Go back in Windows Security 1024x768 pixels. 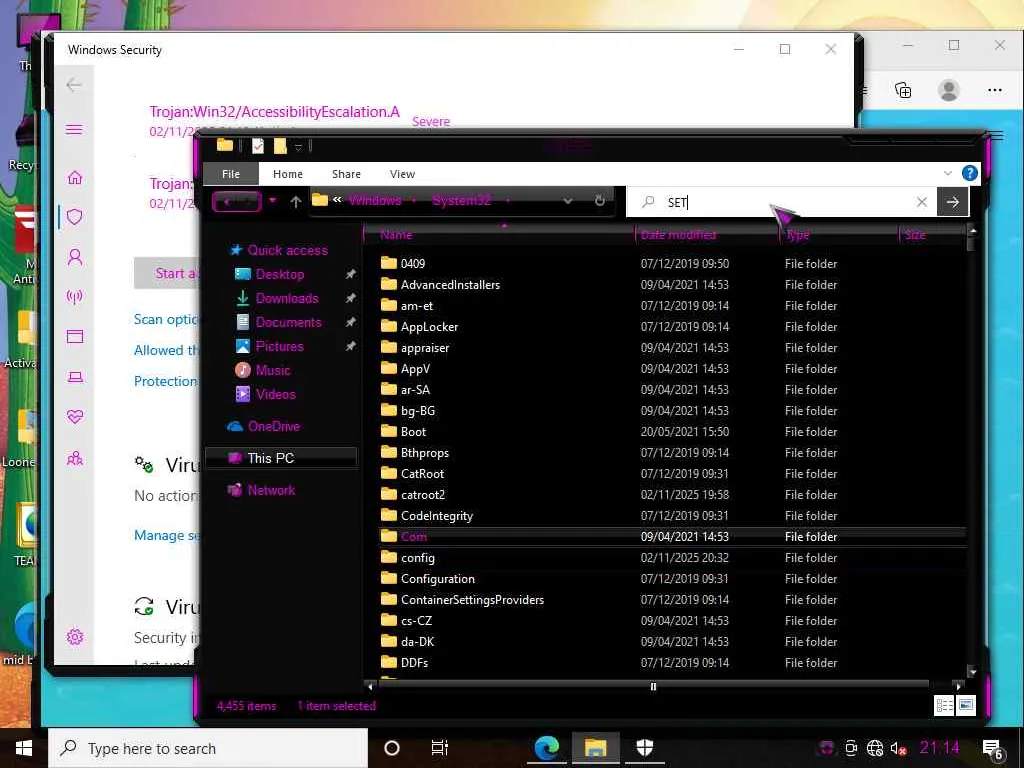click(x=74, y=84)
